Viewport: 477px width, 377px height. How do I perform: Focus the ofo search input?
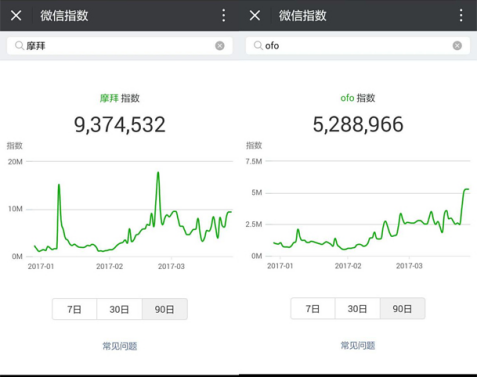click(x=358, y=46)
